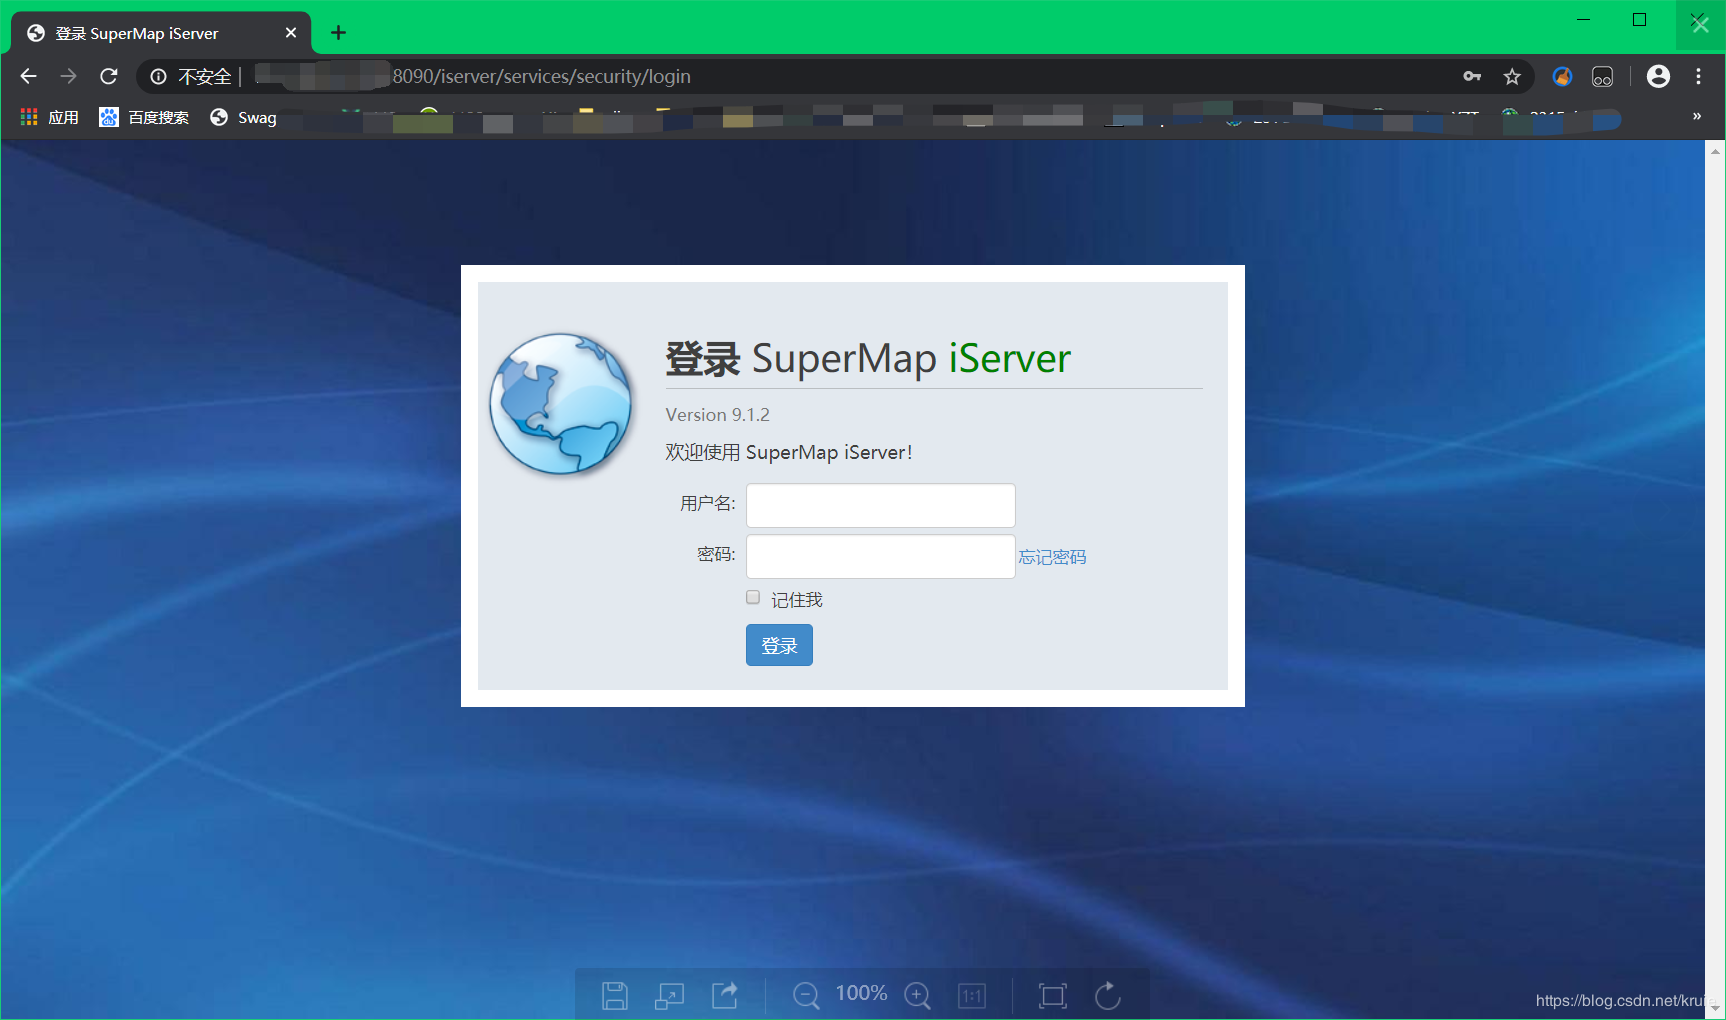
Task: Expand the bookmarks overflow chevron
Action: coord(1695,116)
